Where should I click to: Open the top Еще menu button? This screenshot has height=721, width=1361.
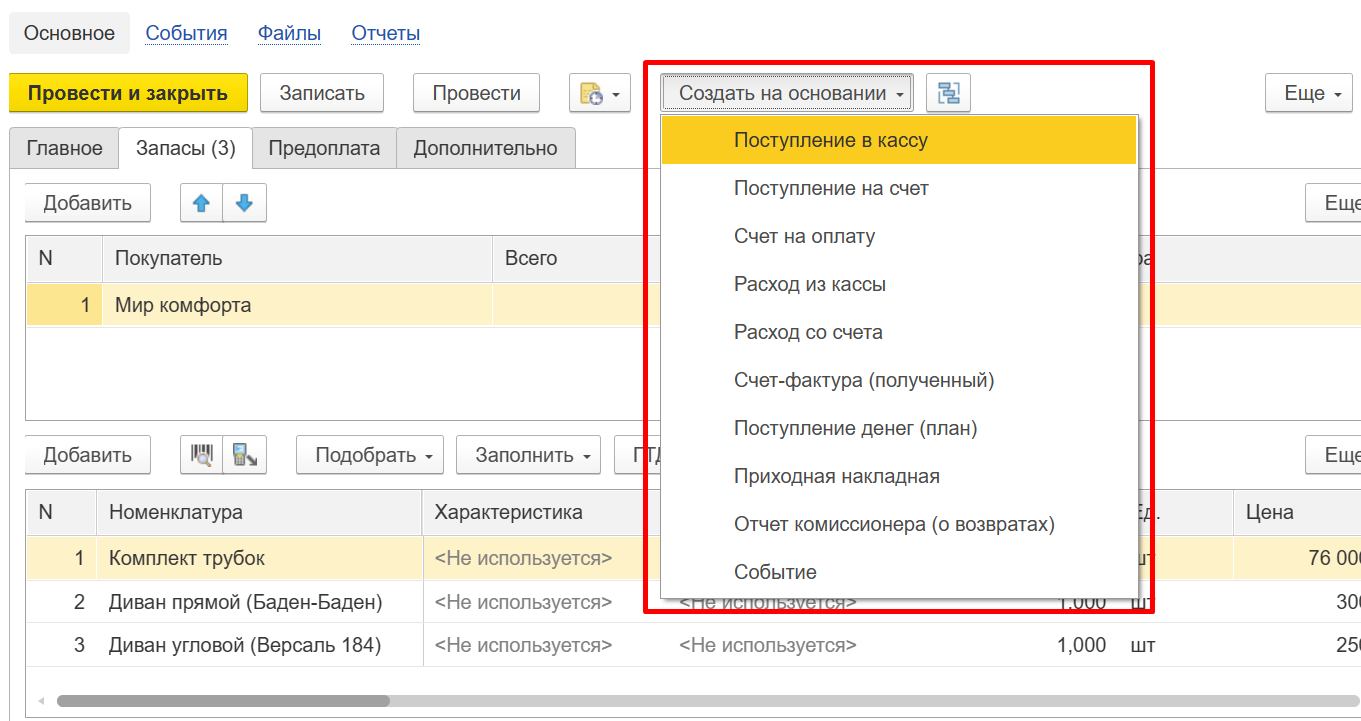[x=1312, y=94]
